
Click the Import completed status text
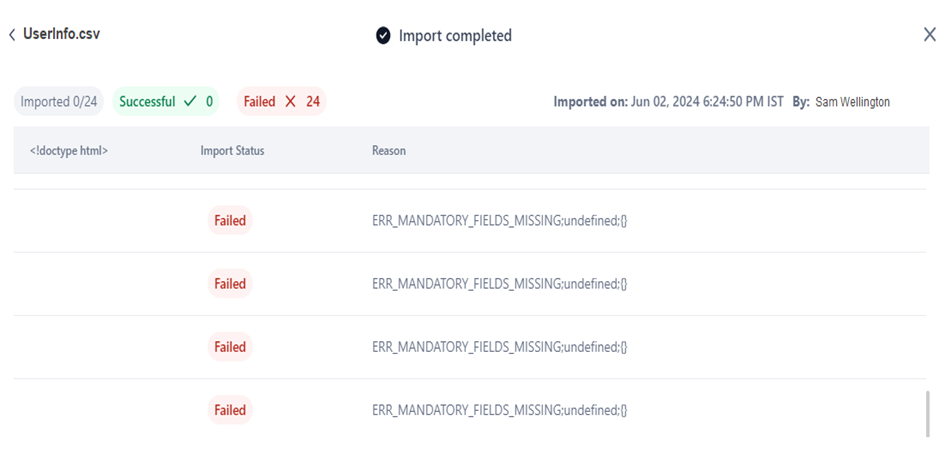pyautogui.click(x=455, y=36)
